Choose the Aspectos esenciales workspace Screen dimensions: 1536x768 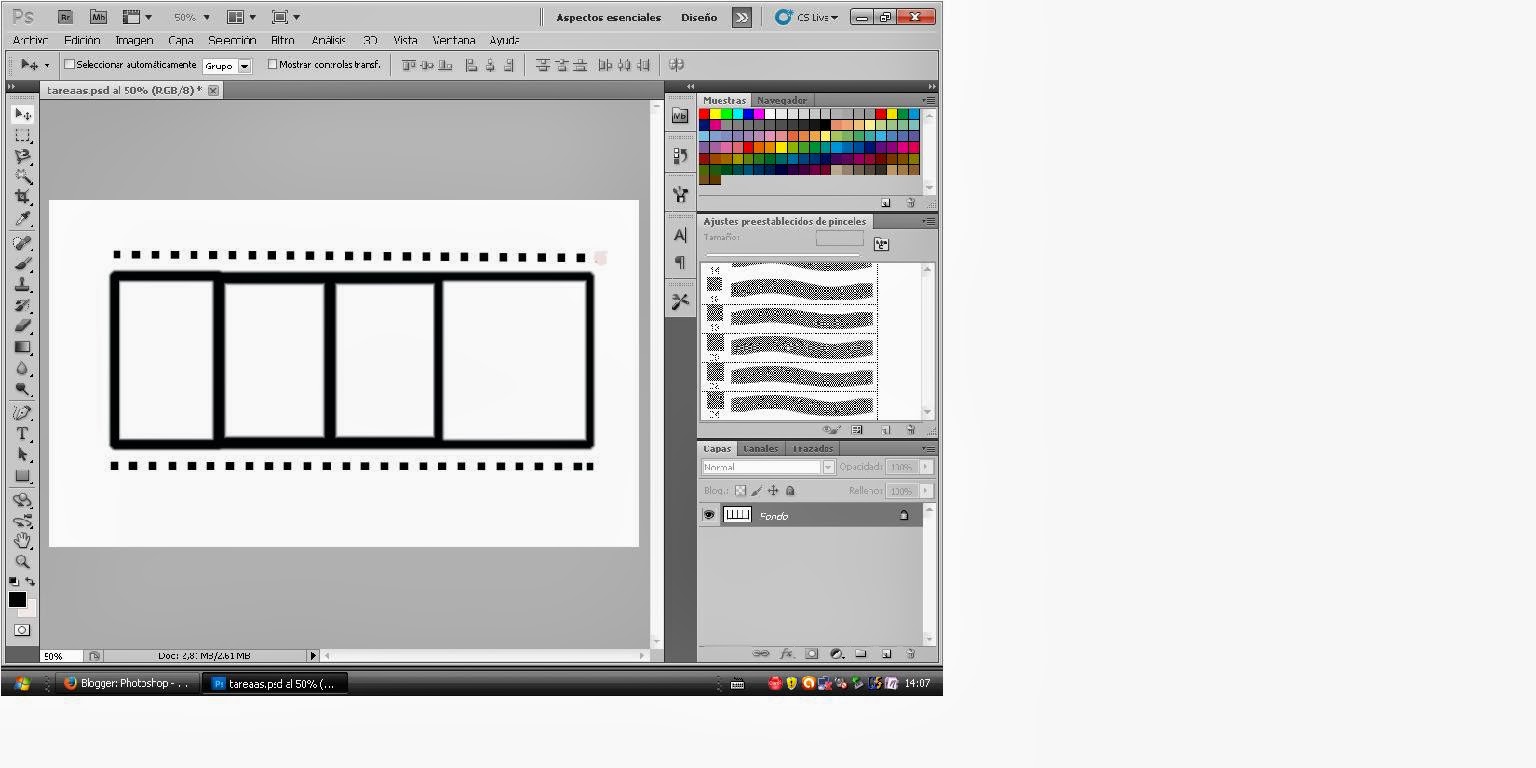click(x=609, y=17)
